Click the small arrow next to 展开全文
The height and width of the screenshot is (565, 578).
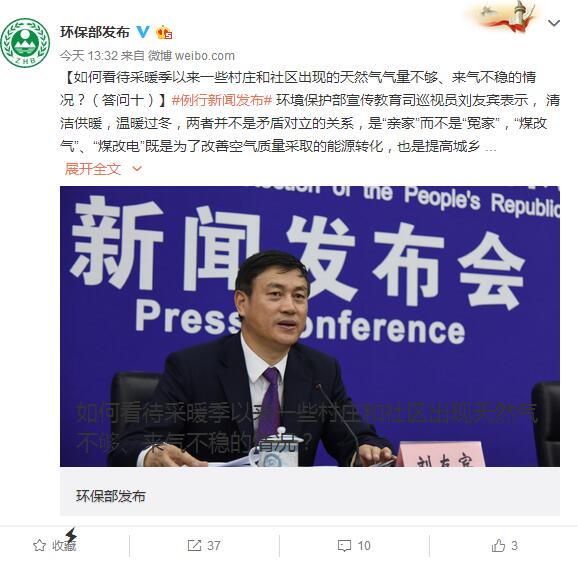click(137, 169)
